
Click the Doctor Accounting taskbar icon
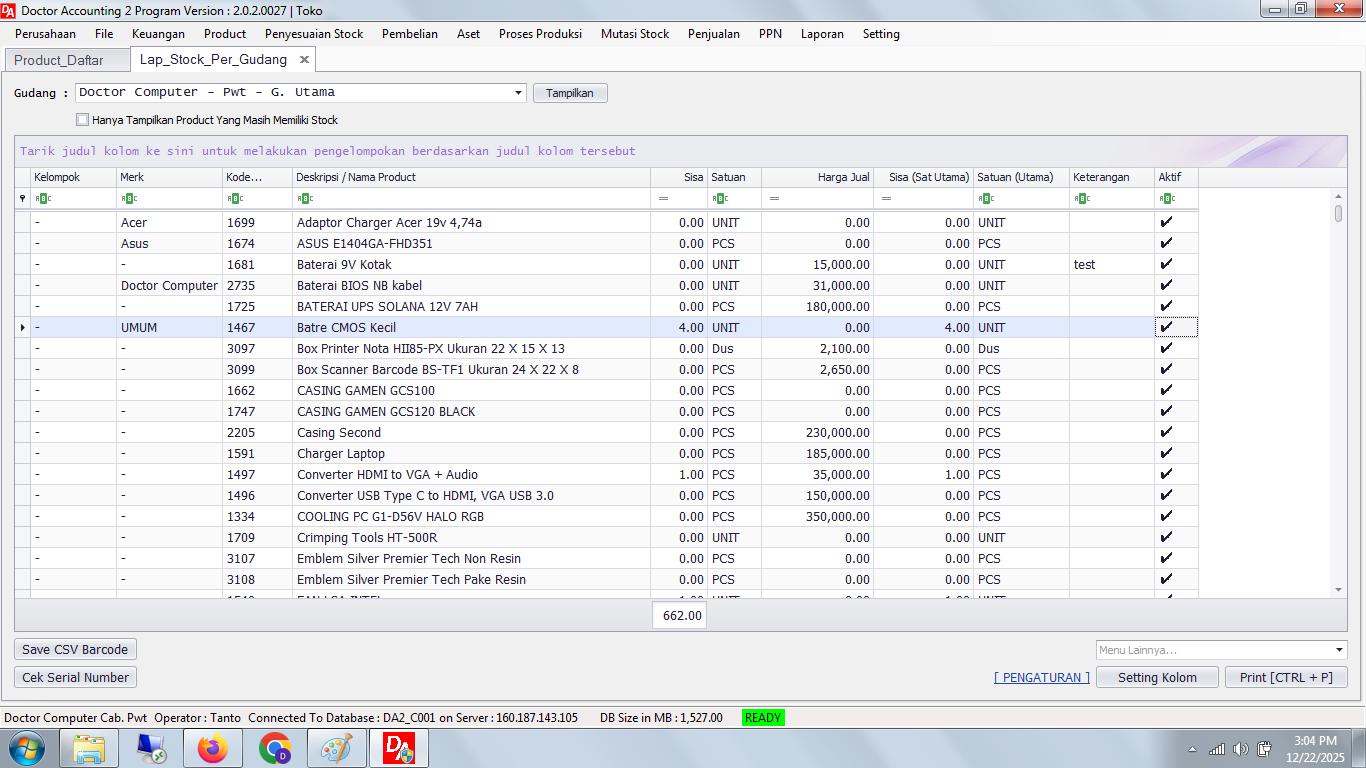399,748
